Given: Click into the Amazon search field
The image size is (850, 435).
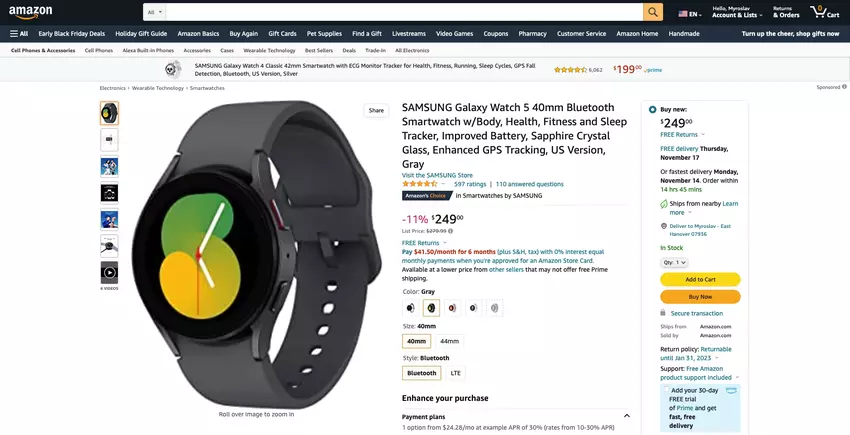Looking at the screenshot, I should click(404, 12).
